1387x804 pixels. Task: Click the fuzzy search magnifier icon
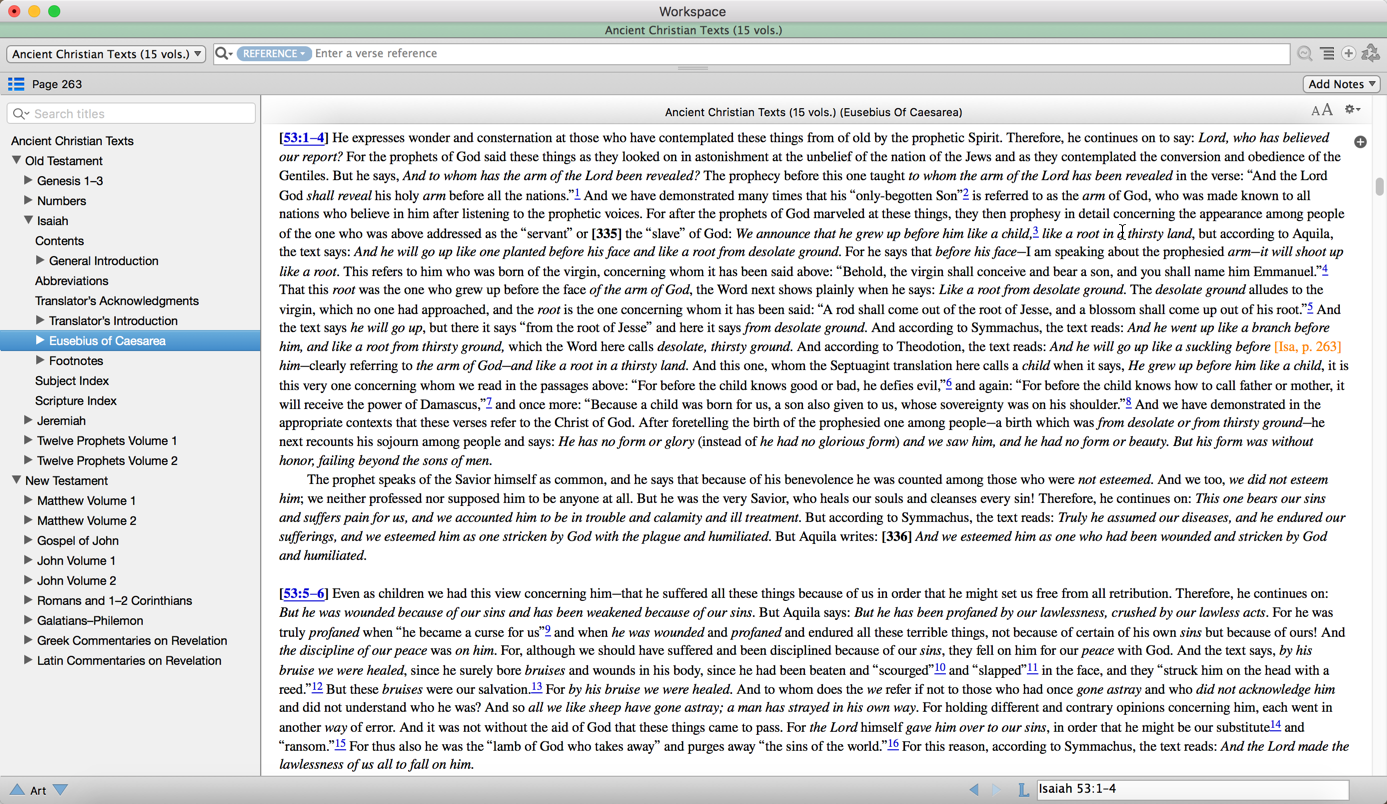(1305, 54)
